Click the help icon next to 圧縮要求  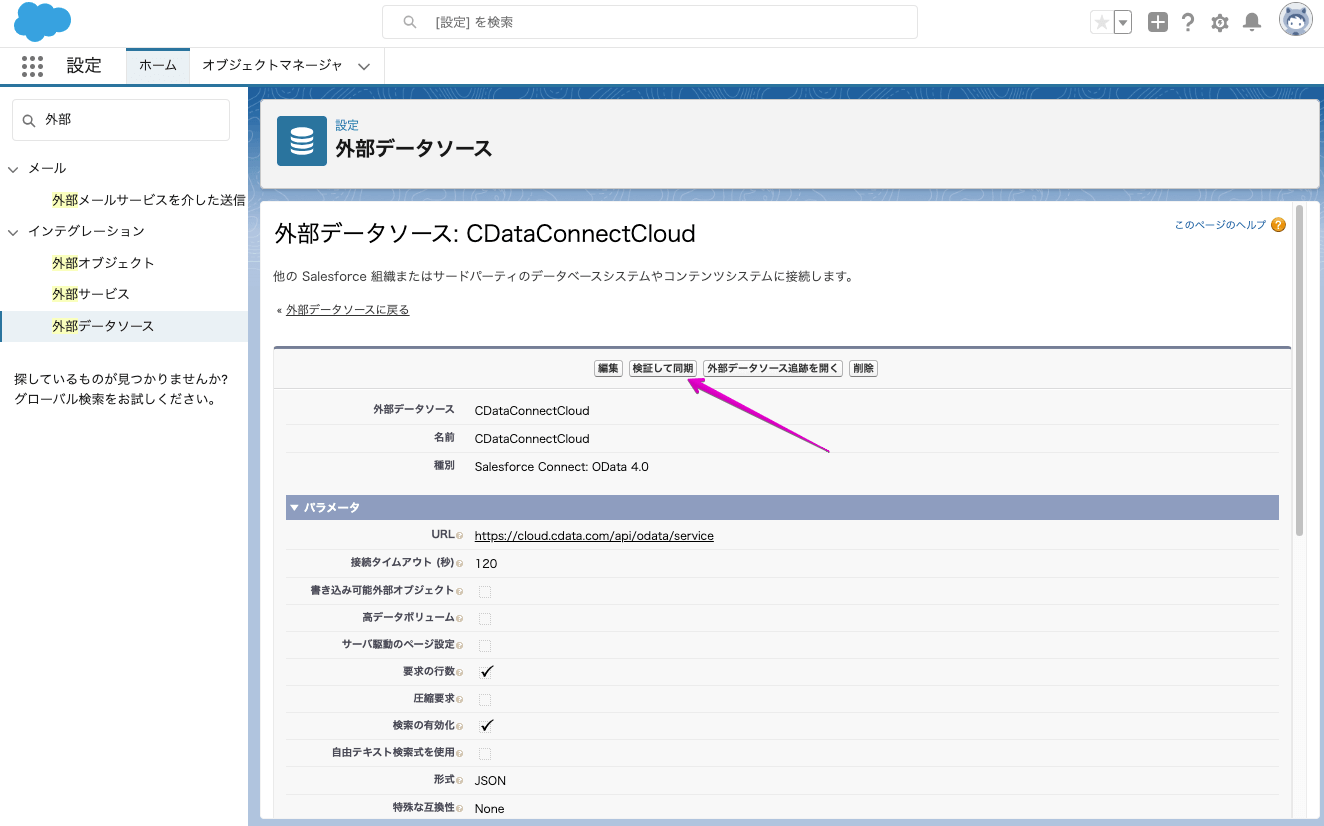click(460, 699)
